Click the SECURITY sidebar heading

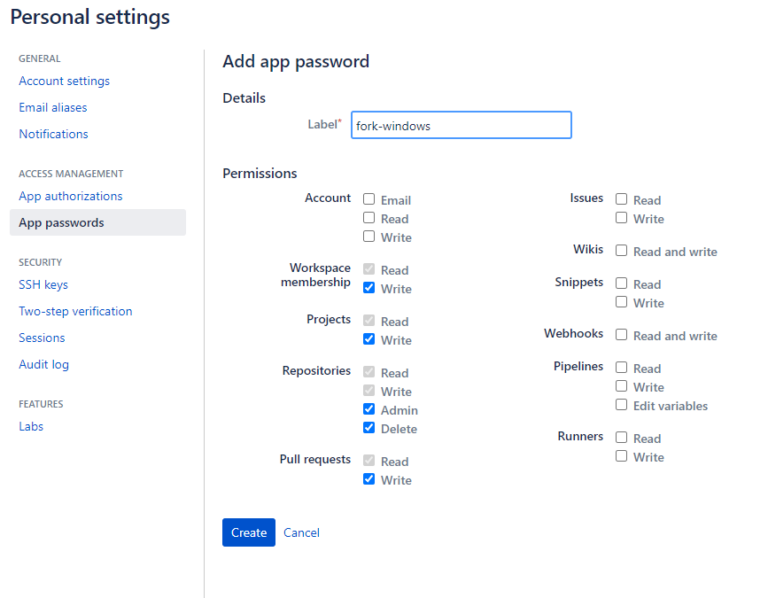click(x=40, y=263)
